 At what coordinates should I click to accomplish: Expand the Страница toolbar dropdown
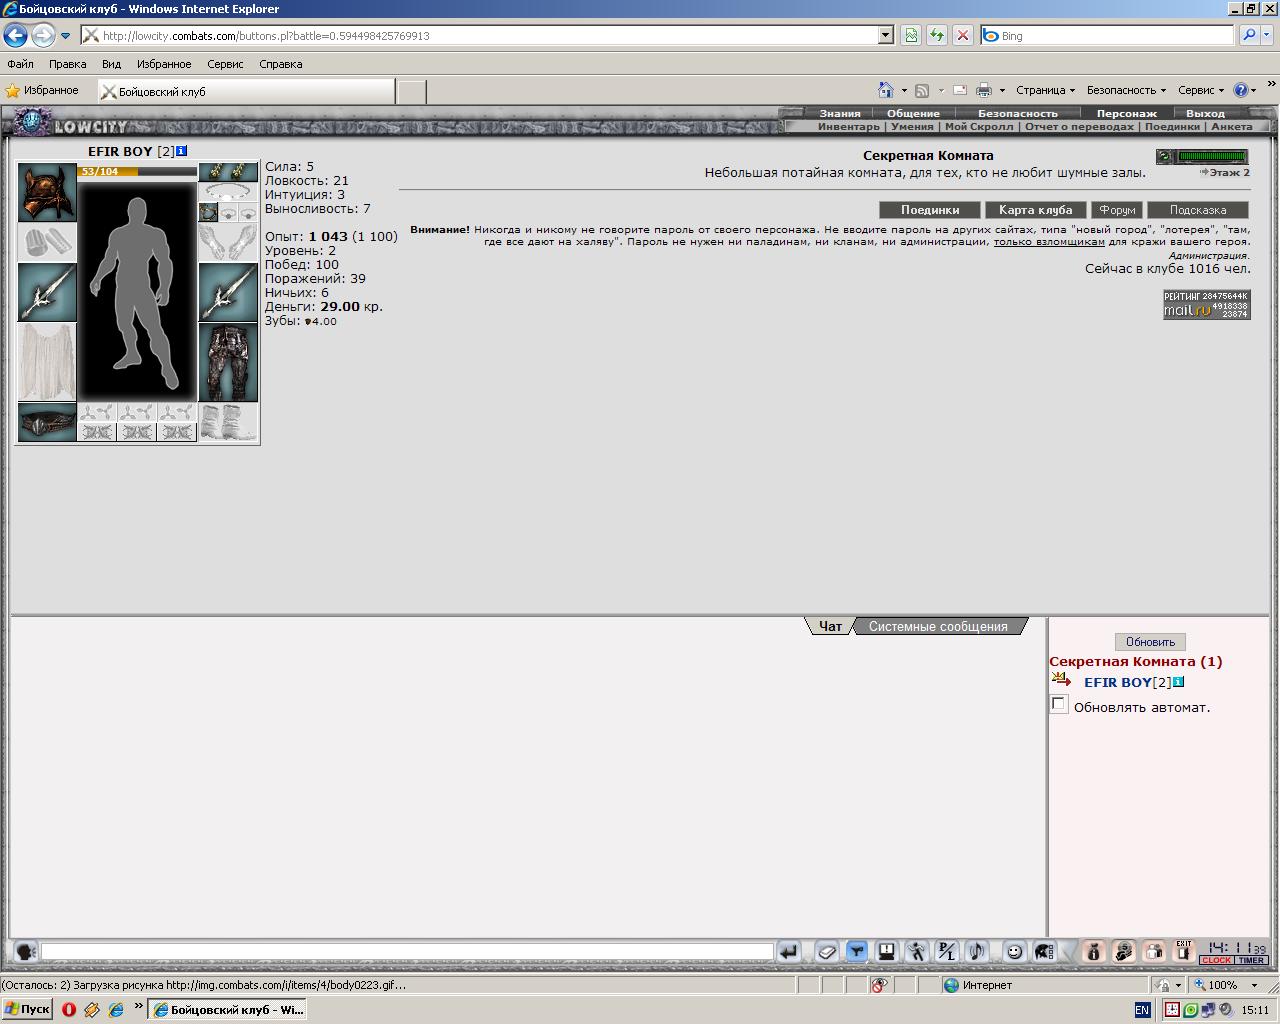[x=1045, y=90]
